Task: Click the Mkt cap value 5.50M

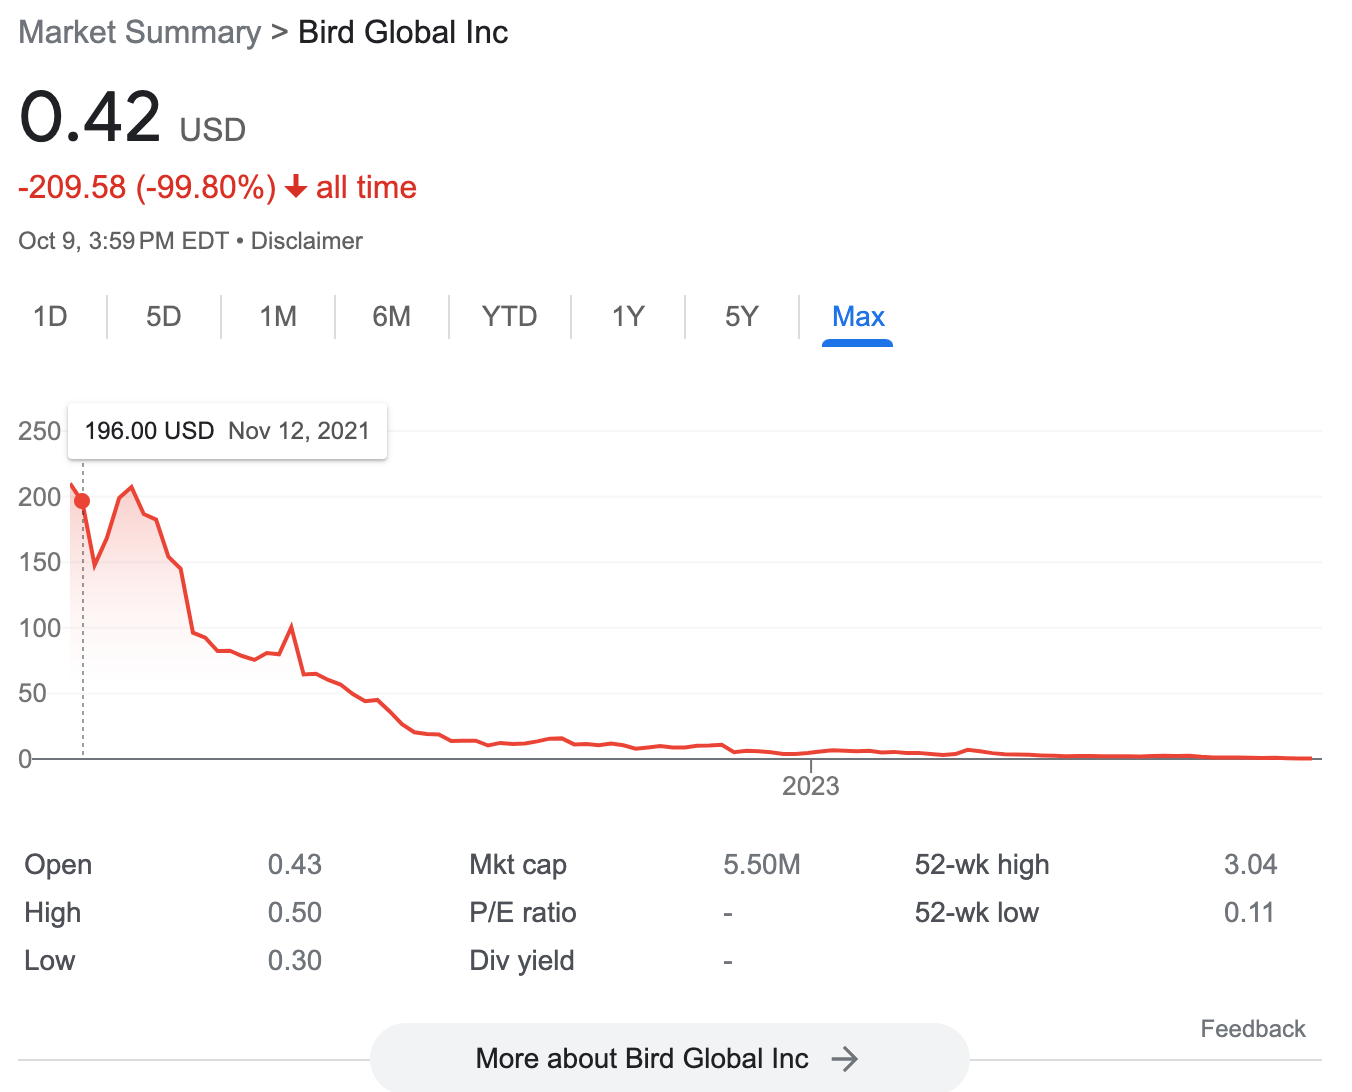Action: click(762, 864)
